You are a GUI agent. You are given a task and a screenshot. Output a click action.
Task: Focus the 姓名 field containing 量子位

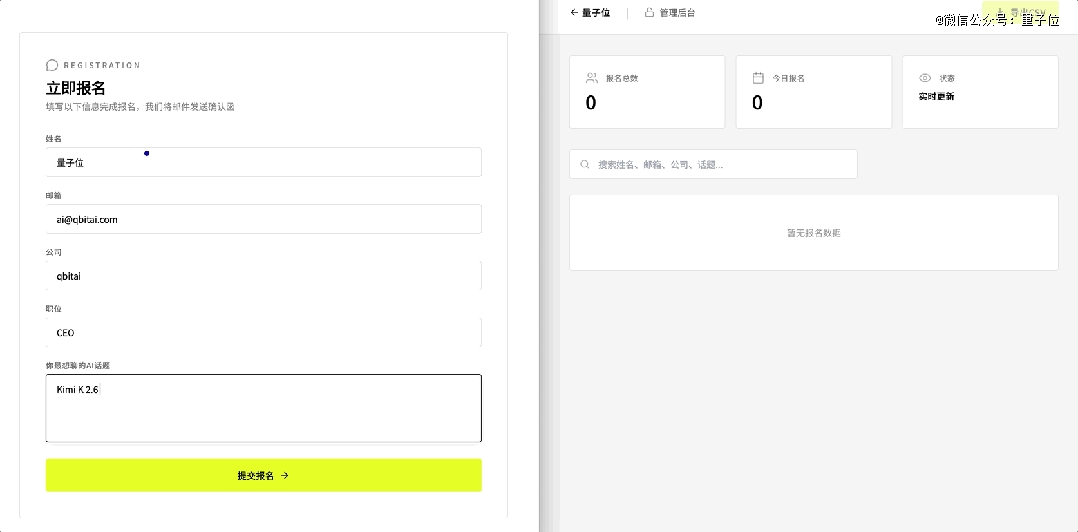click(263, 162)
